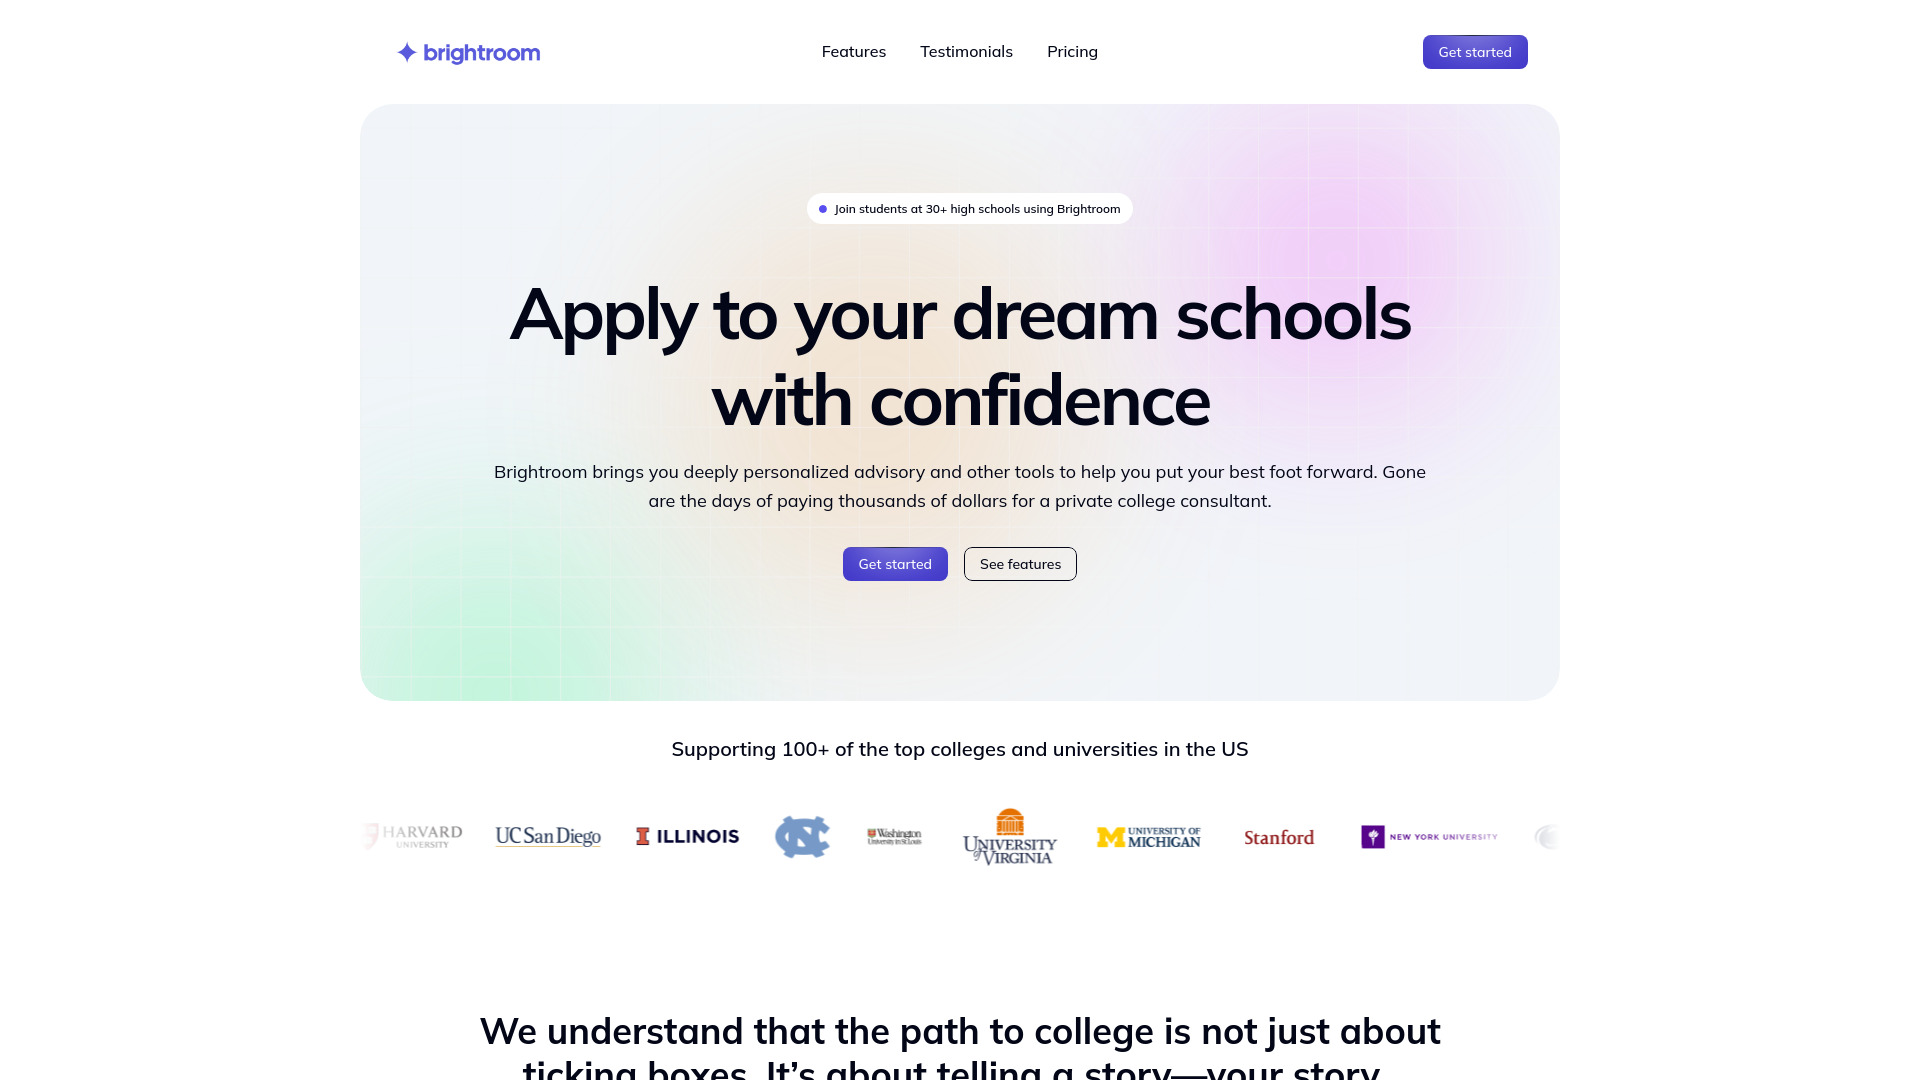This screenshot has height=1080, width=1920.
Task: Click the University of Virginia logo
Action: (1009, 836)
